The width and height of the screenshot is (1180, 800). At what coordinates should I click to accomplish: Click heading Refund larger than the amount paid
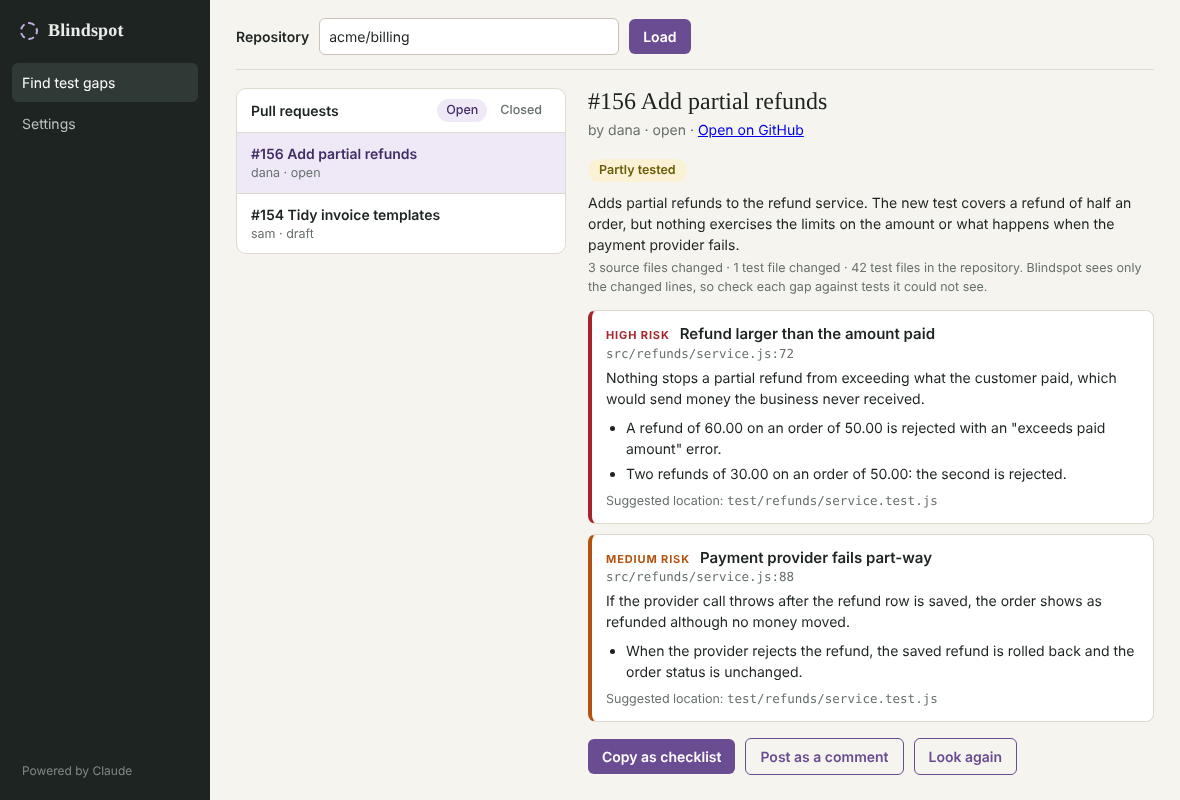click(x=807, y=334)
